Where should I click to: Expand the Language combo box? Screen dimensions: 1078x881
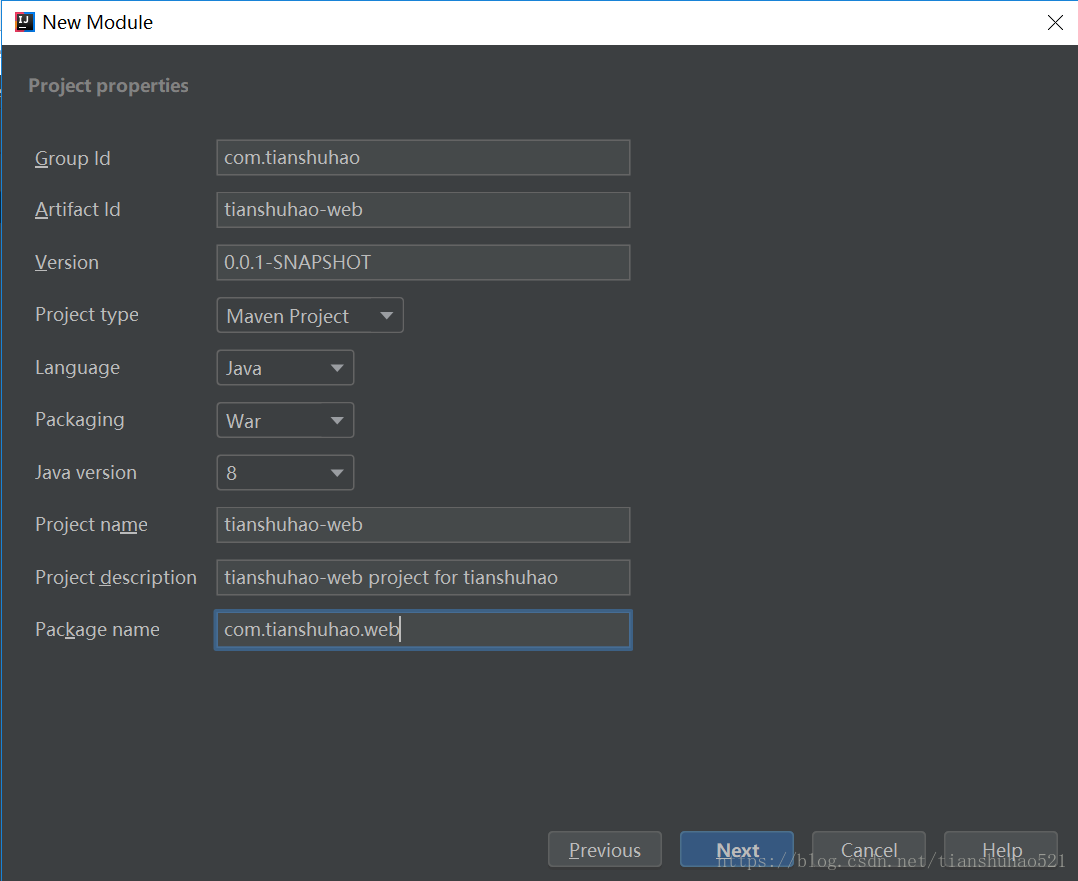(x=285, y=368)
